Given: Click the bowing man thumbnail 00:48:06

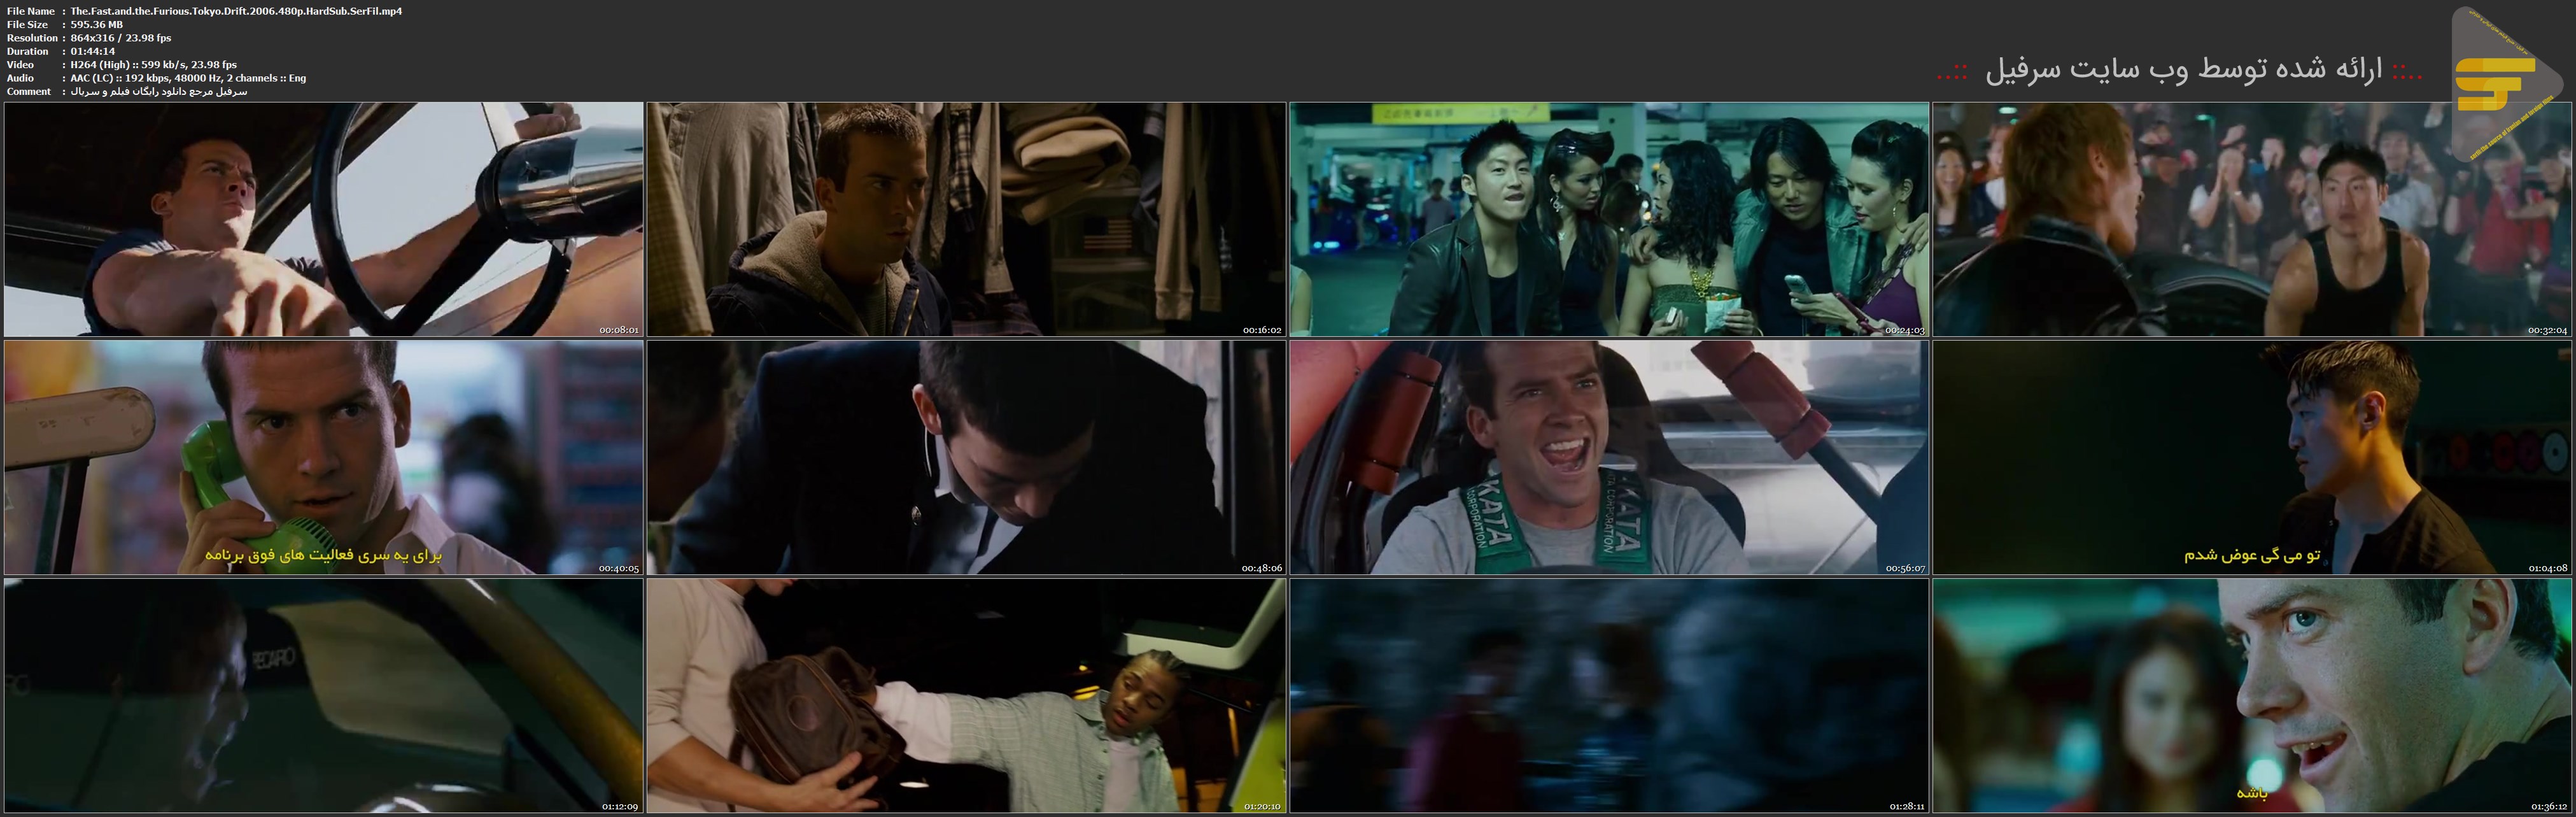Looking at the screenshot, I should [x=966, y=457].
